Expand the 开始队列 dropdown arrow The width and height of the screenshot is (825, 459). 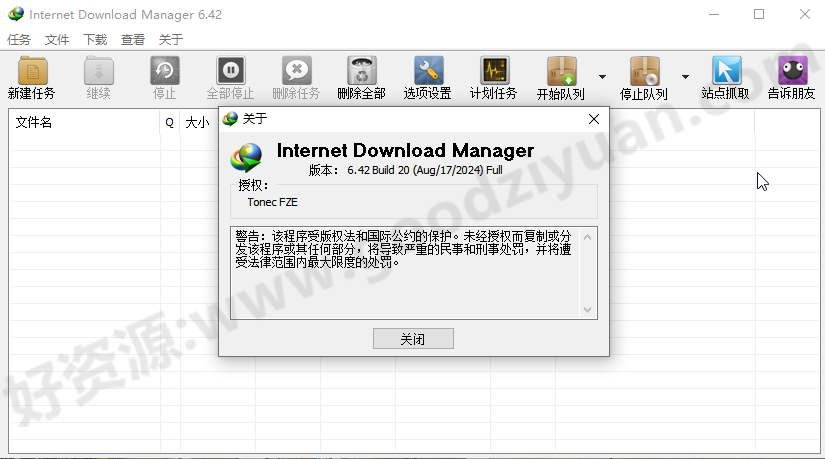coord(602,77)
